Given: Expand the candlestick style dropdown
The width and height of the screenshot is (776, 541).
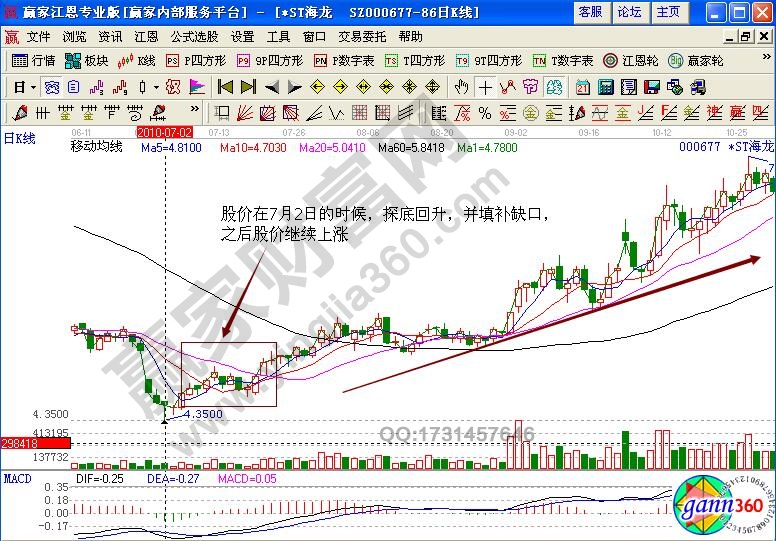Looking at the screenshot, I should pyautogui.click(x=148, y=86).
